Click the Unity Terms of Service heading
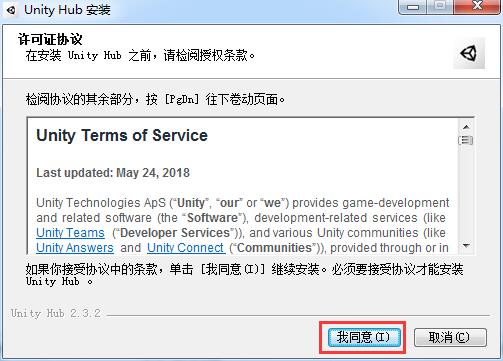The image size is (503, 361). [122, 135]
